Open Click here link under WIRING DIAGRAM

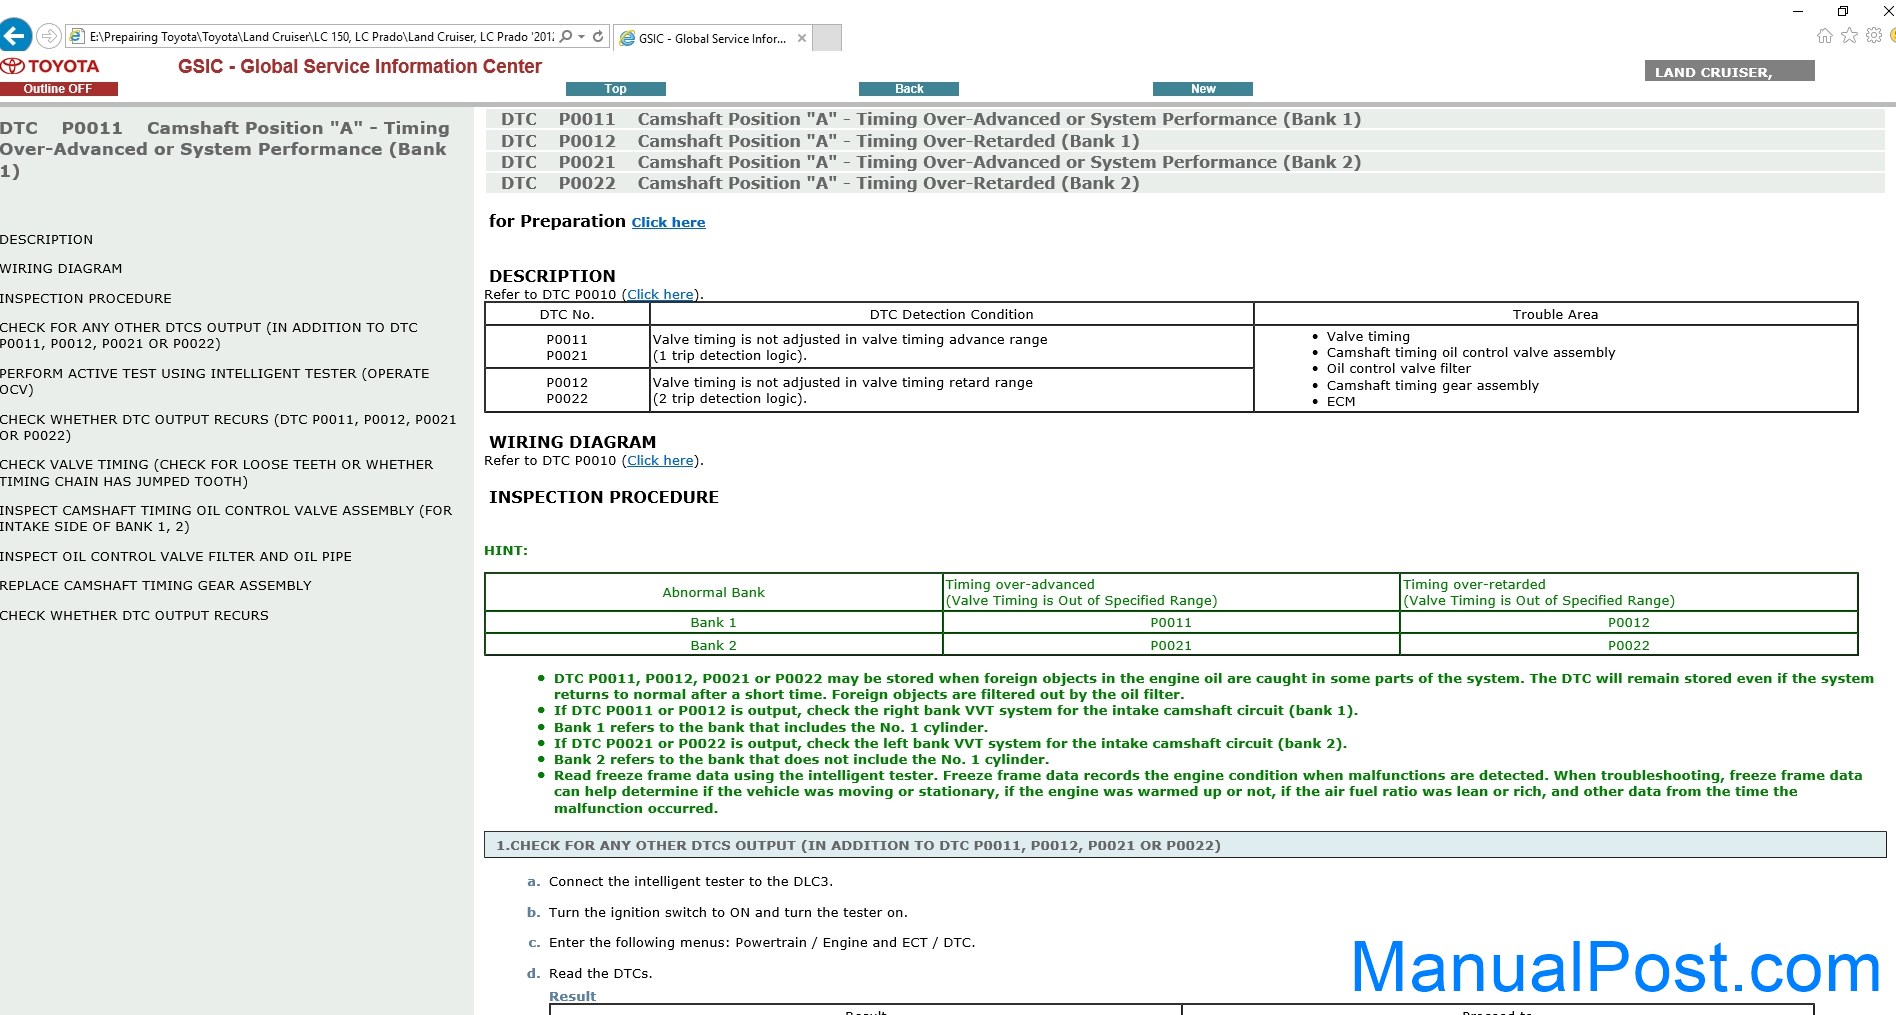pyautogui.click(x=660, y=461)
